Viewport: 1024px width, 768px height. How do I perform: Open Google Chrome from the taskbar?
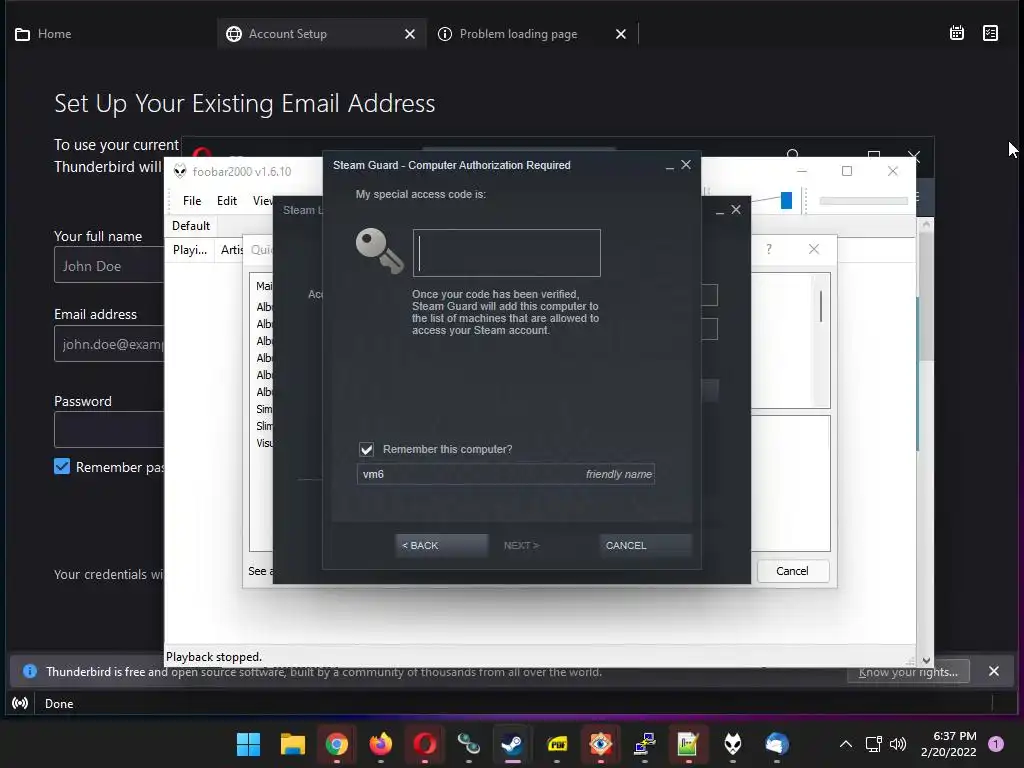[x=336, y=744]
